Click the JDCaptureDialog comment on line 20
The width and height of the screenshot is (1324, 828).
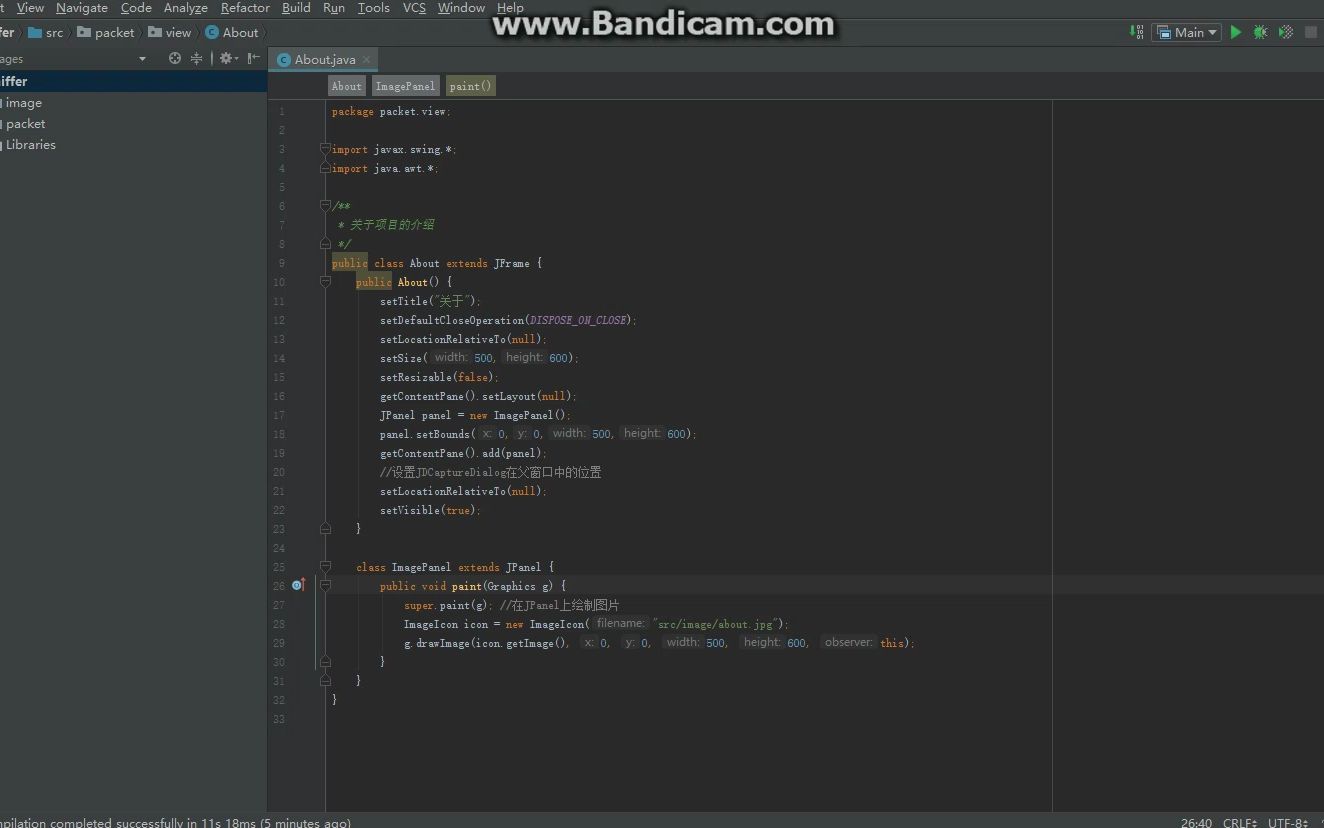pyautogui.click(x=491, y=473)
